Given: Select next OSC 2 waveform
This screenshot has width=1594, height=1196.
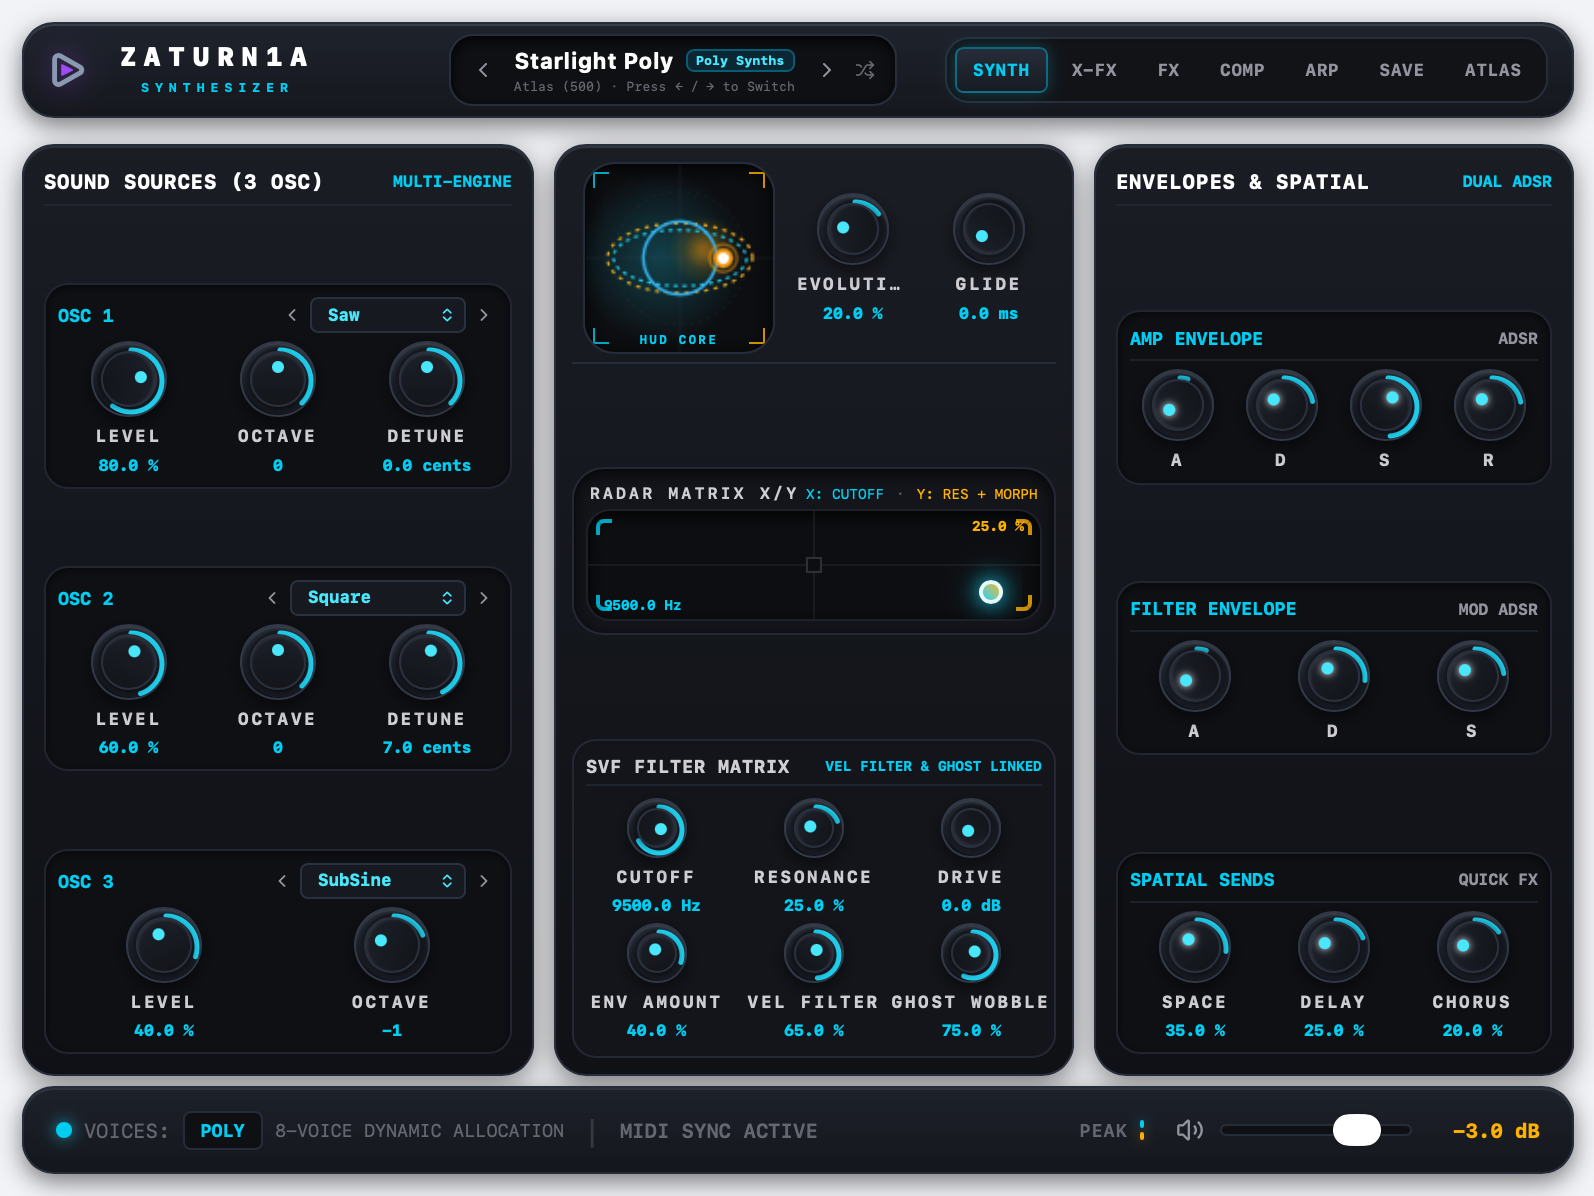Looking at the screenshot, I should tap(484, 598).
